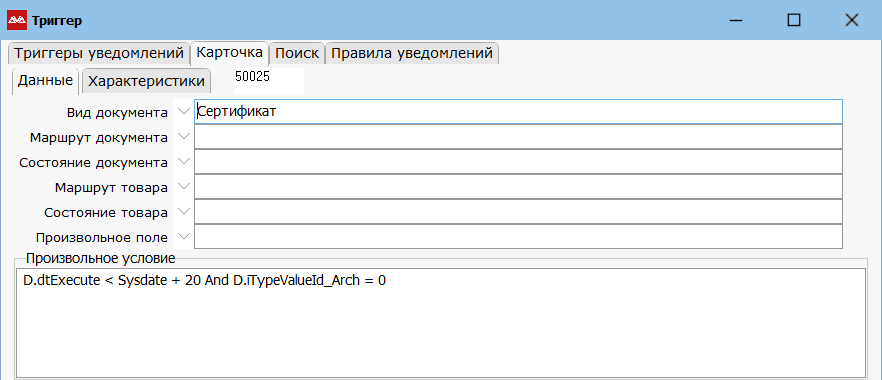Switch to the Триггеры уведомлений tab
The width and height of the screenshot is (882, 380).
coord(99,53)
